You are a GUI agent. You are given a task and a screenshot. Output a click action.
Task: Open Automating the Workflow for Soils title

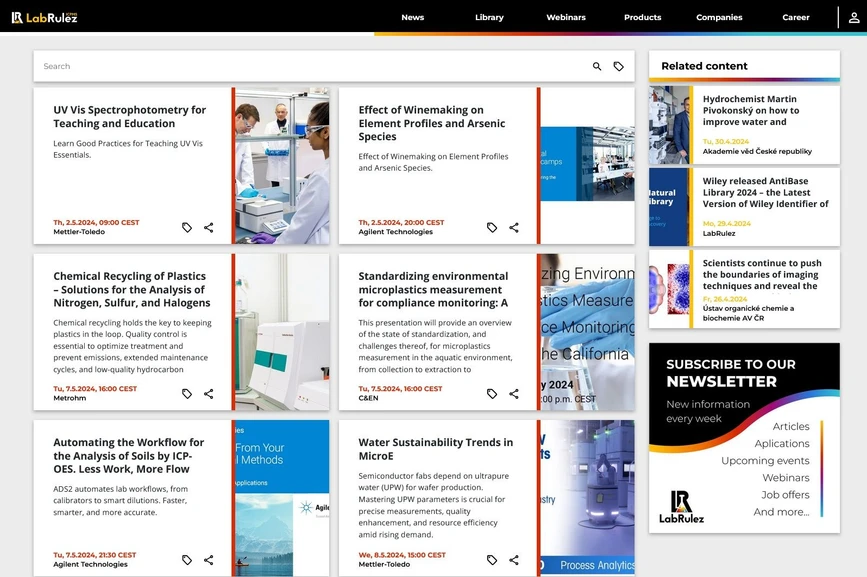point(128,455)
